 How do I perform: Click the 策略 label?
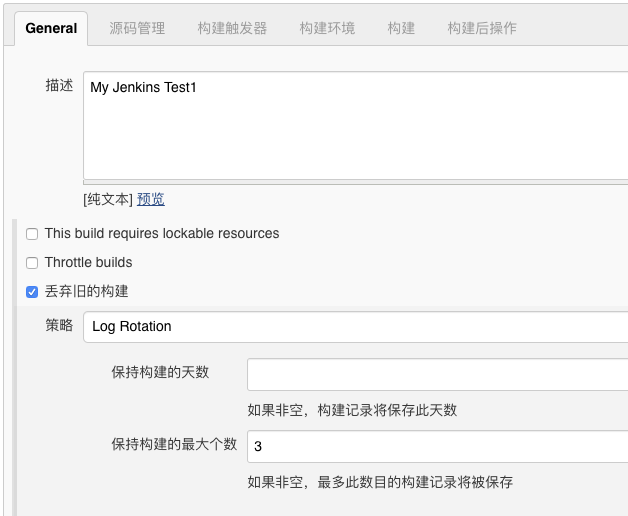(59, 325)
